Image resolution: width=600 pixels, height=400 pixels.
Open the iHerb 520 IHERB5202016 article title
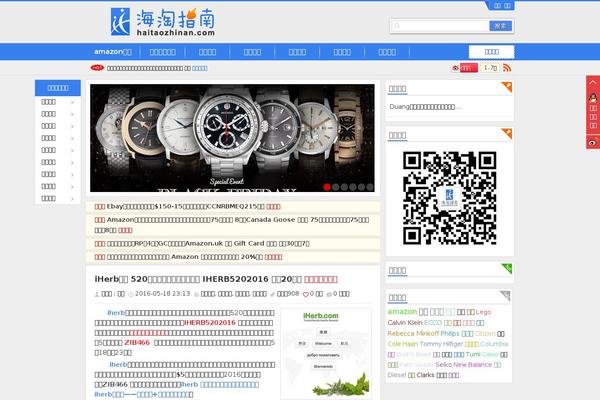tap(216, 279)
